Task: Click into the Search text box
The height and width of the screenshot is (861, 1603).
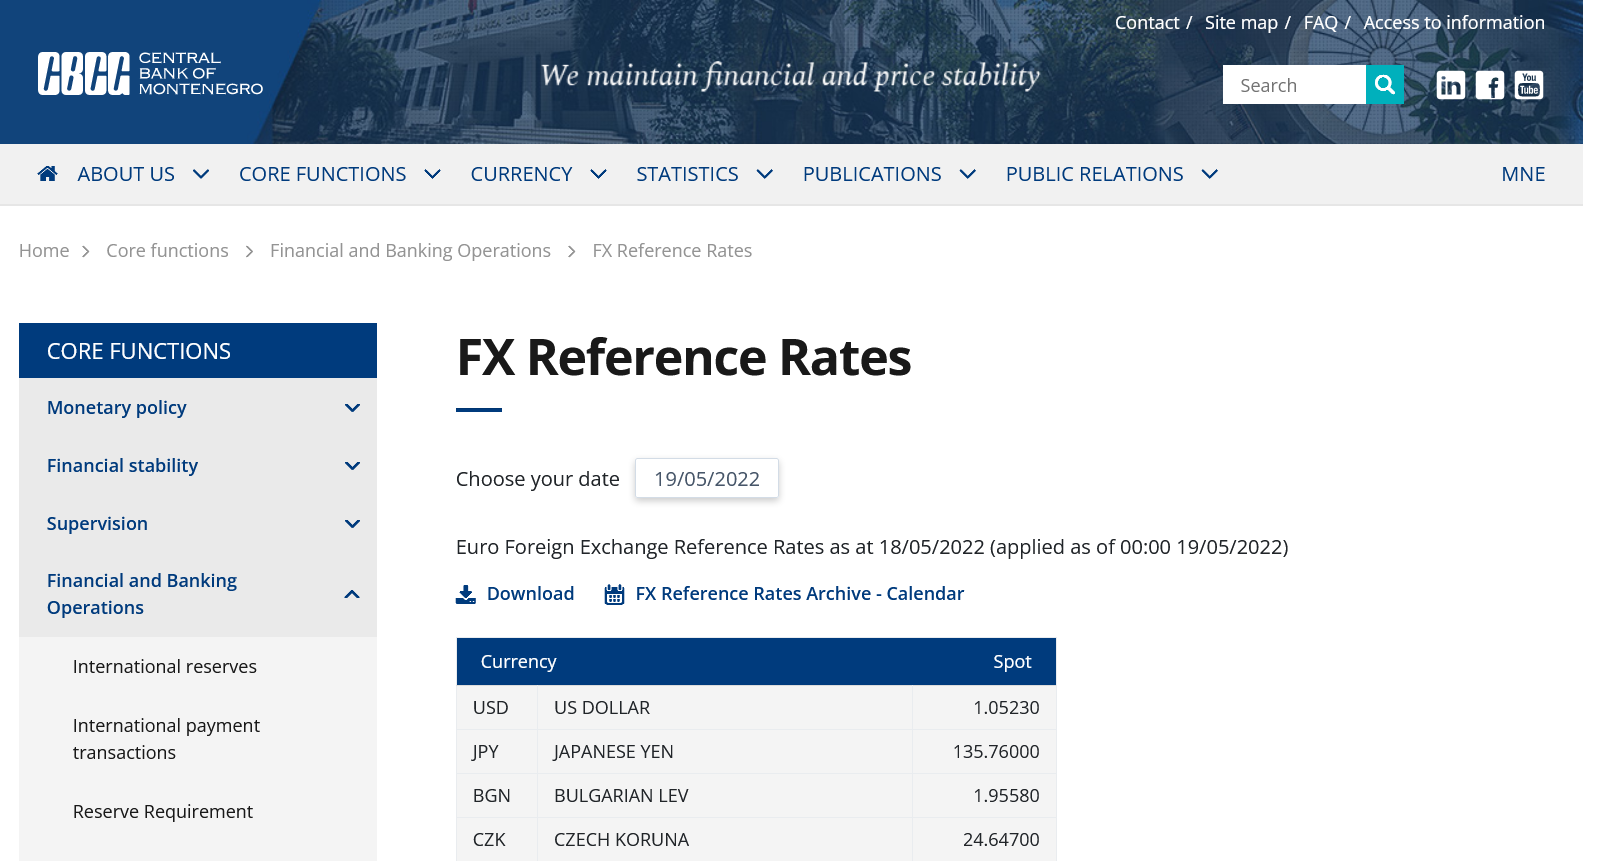Action: (x=1293, y=86)
